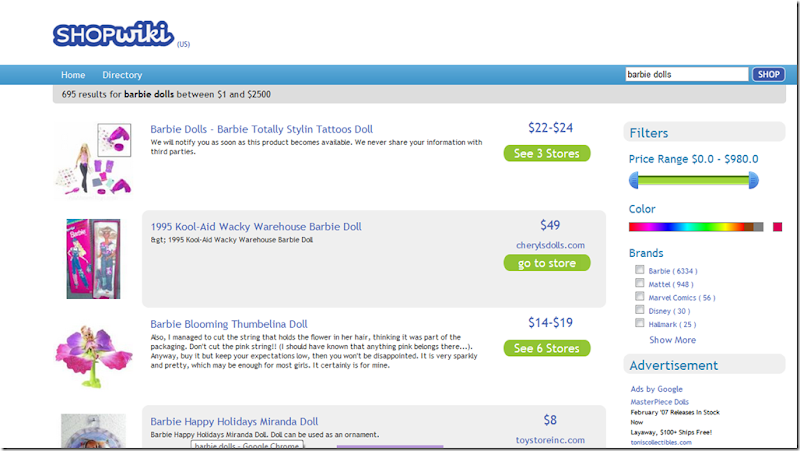Screen dimensions: 800x451
Task: Open 1995 Kool-Aid Wacky Warehouse Barbie Doll link
Action: coord(256,227)
